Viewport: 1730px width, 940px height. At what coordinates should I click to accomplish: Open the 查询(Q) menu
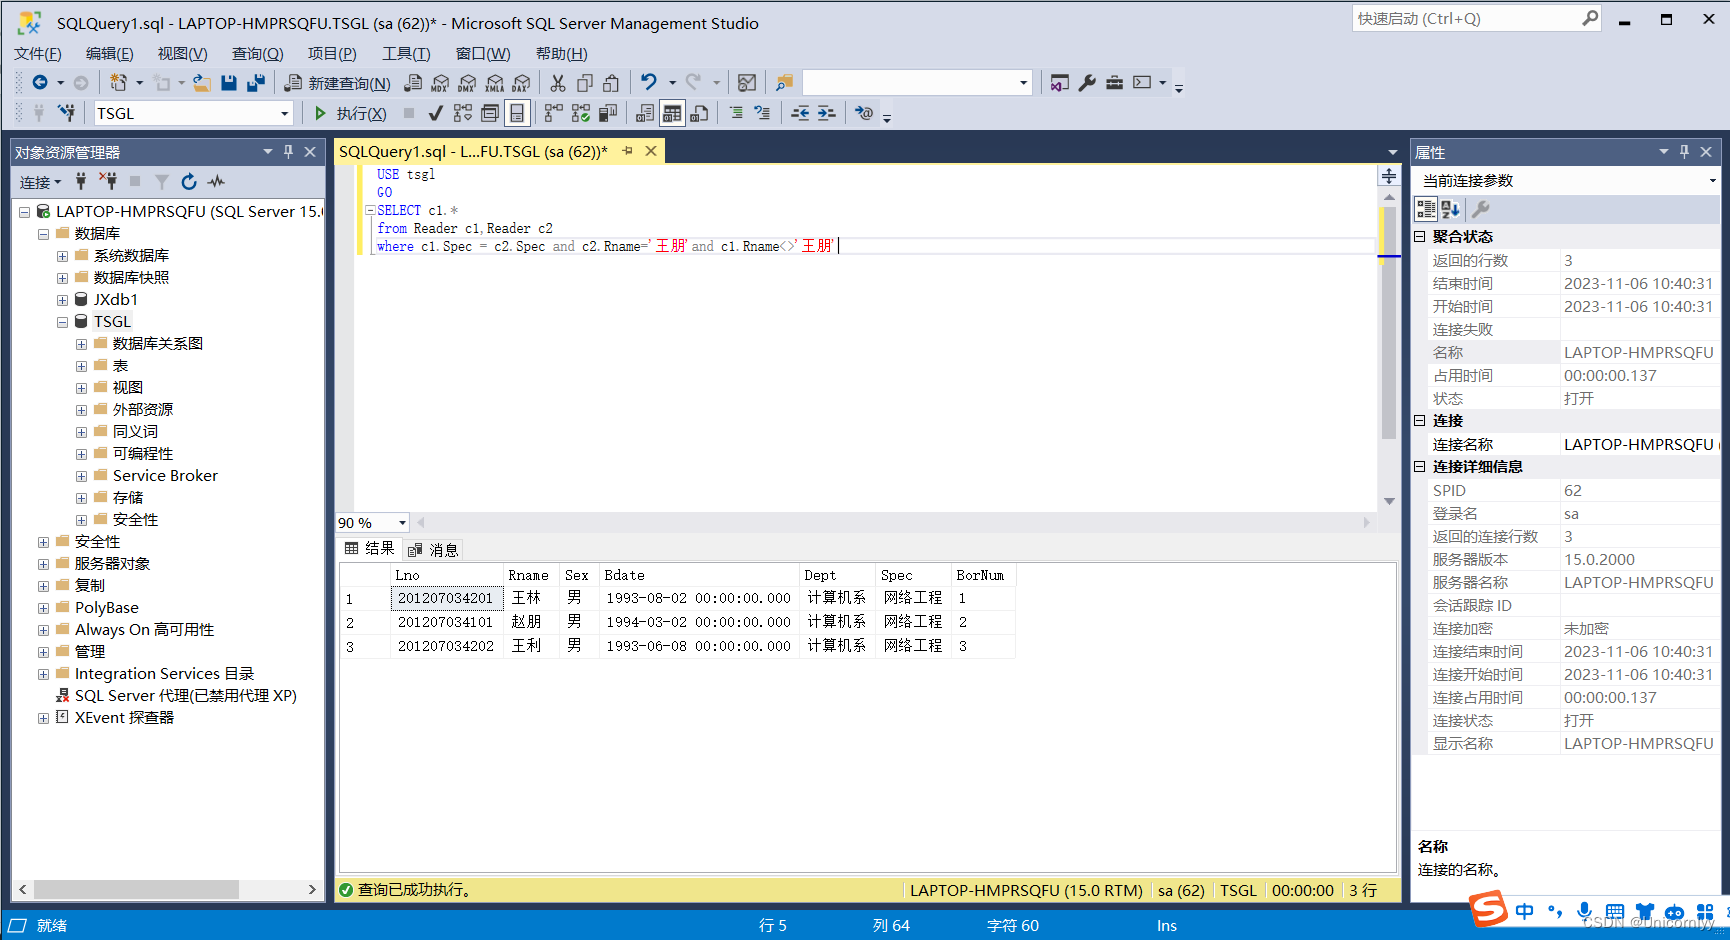pyautogui.click(x=257, y=54)
